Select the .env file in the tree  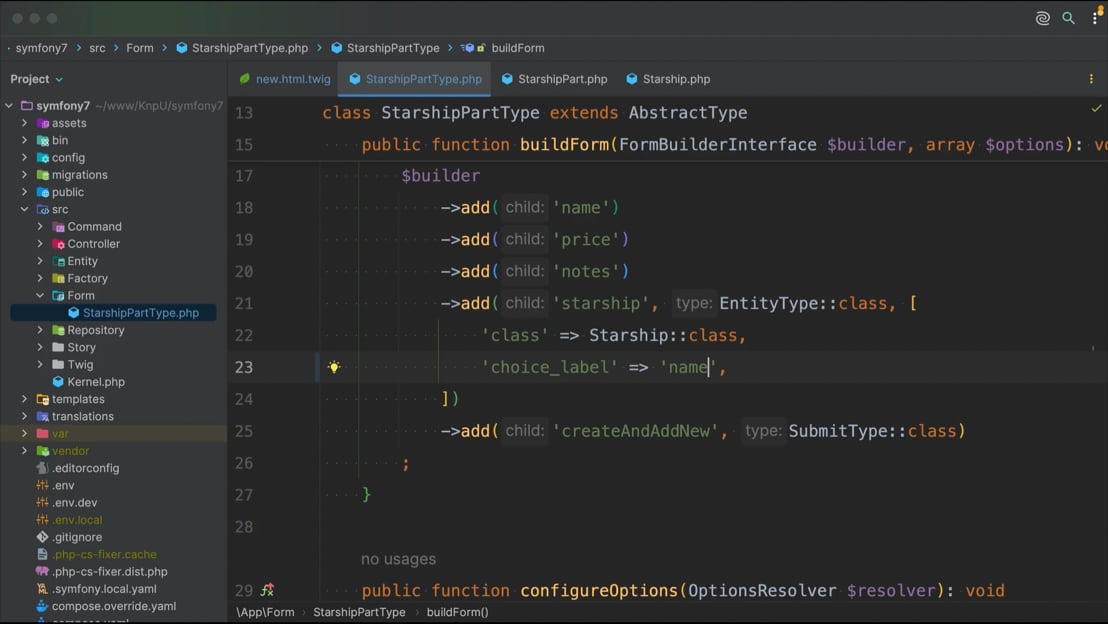[x=62, y=485]
